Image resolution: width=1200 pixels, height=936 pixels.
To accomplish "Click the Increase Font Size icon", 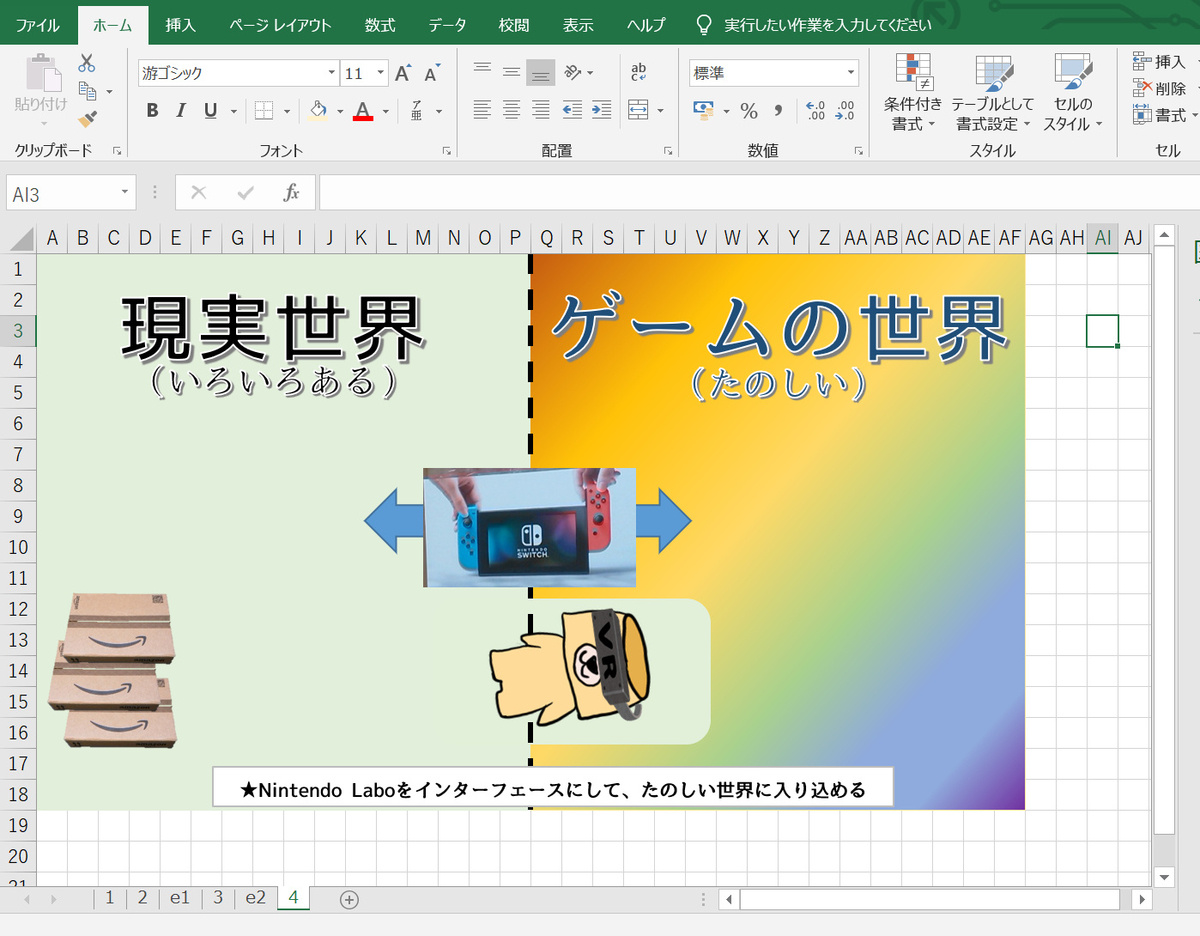I will pos(403,73).
